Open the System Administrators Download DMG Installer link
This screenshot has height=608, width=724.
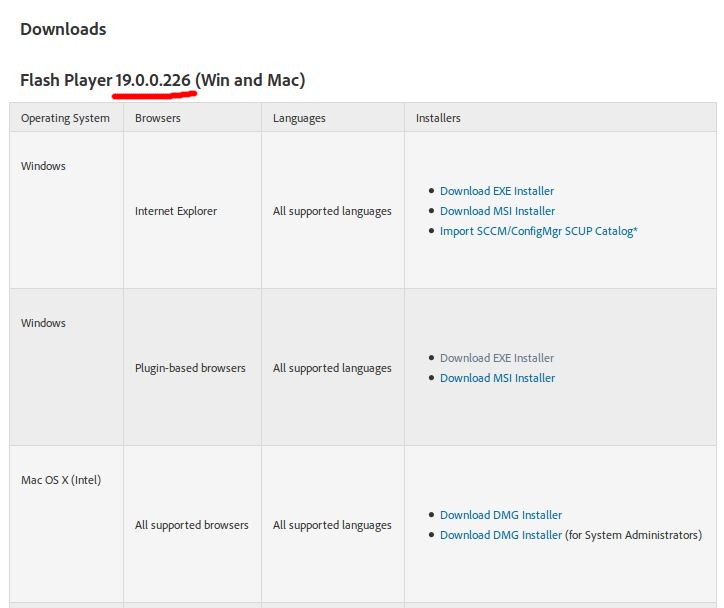coord(501,535)
